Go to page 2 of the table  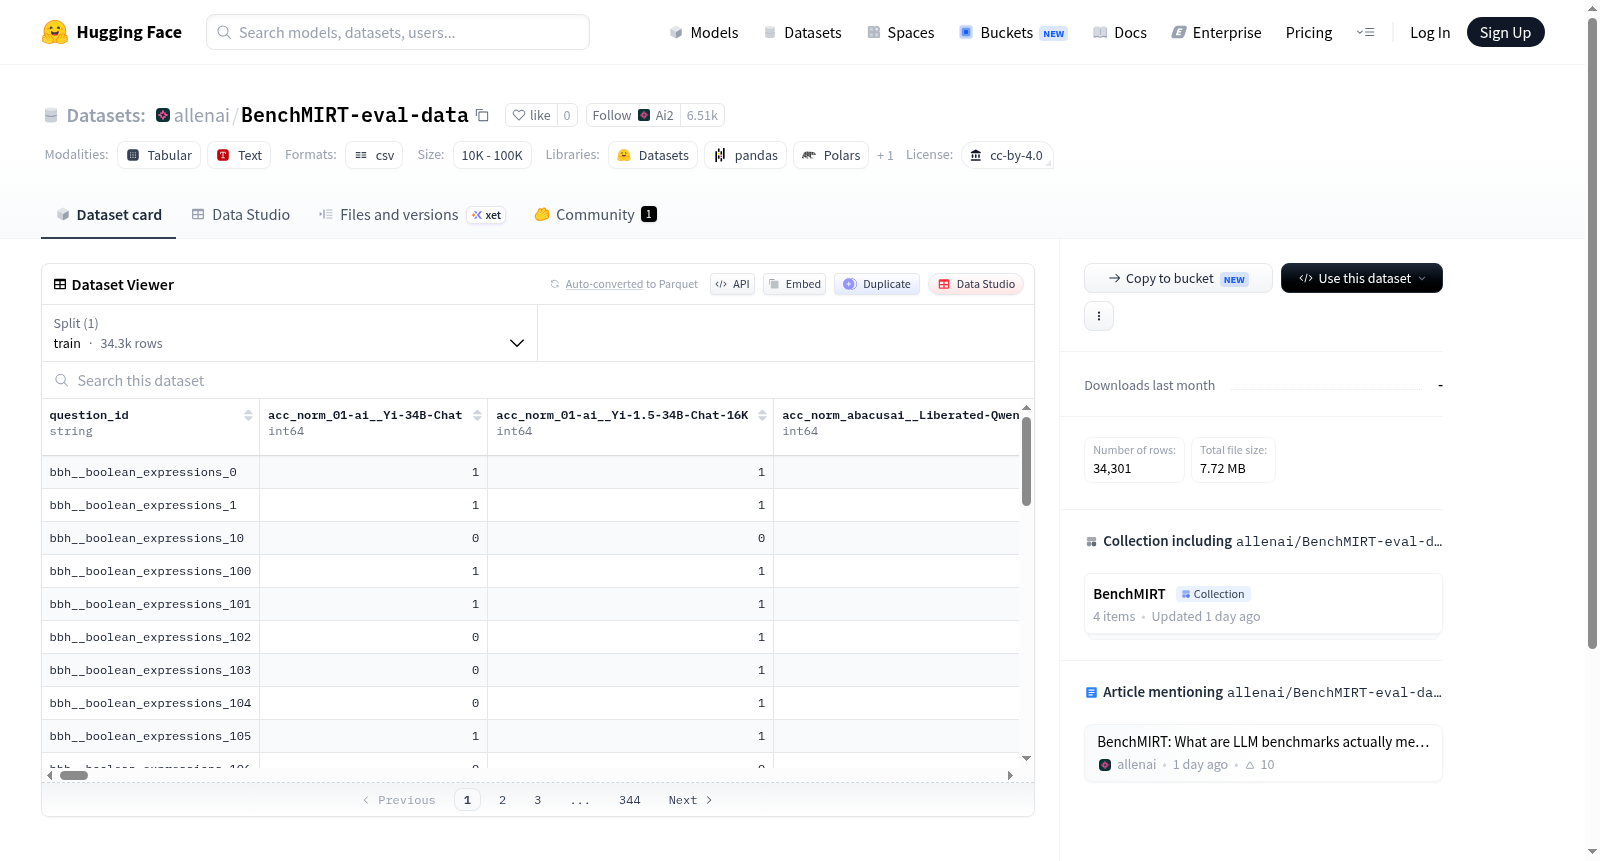tap(503, 800)
